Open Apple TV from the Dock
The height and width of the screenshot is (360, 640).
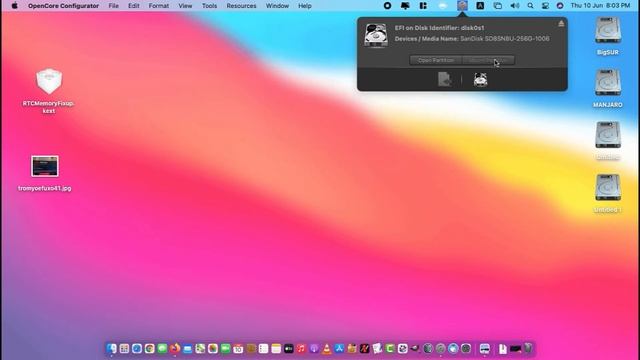(x=289, y=348)
